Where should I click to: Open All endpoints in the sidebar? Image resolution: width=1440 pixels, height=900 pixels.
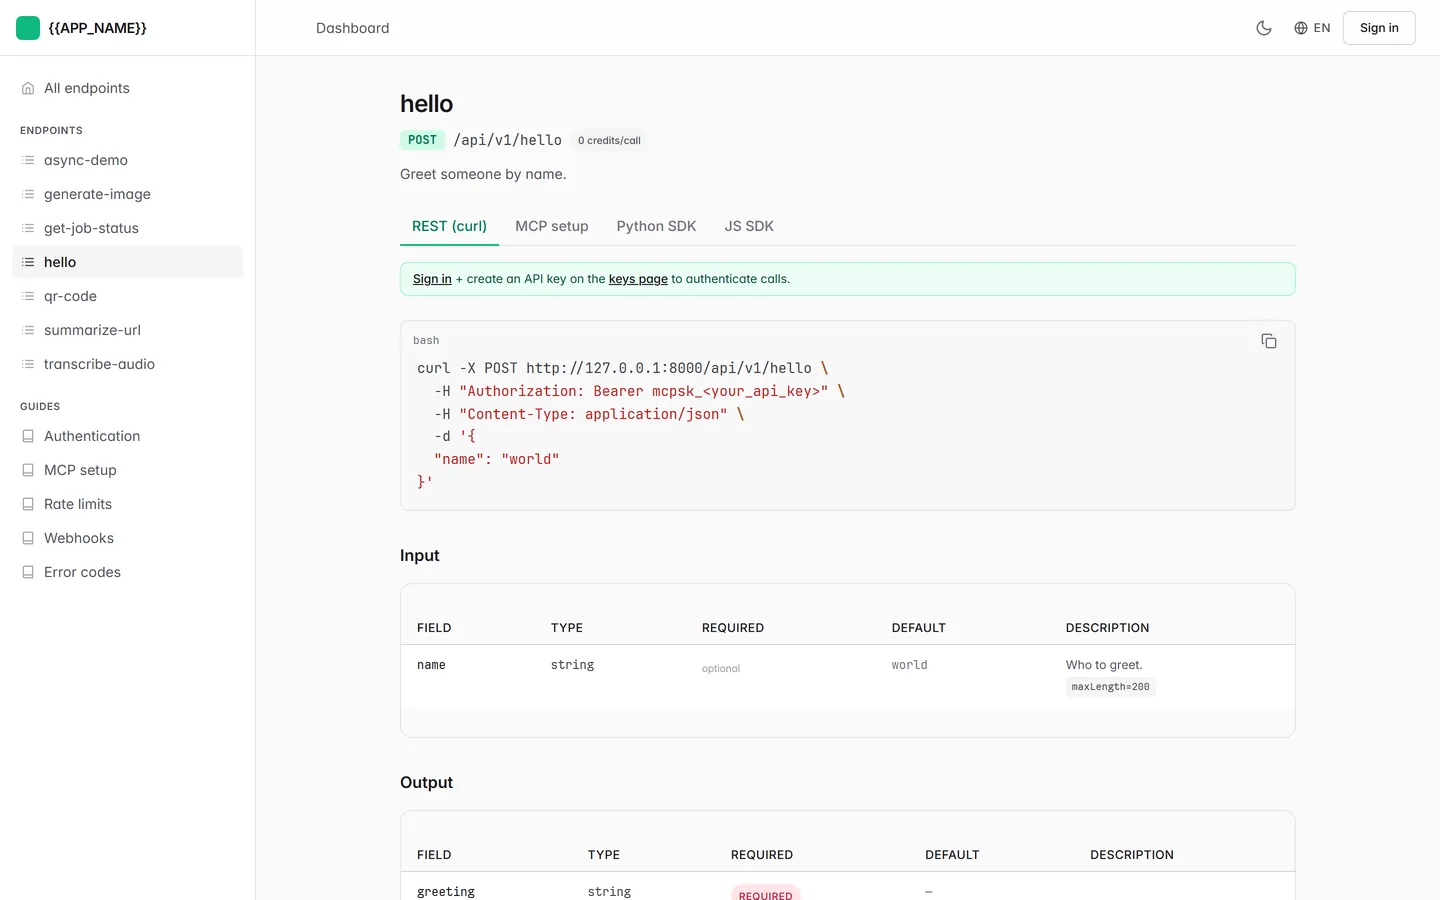pyautogui.click(x=128, y=88)
